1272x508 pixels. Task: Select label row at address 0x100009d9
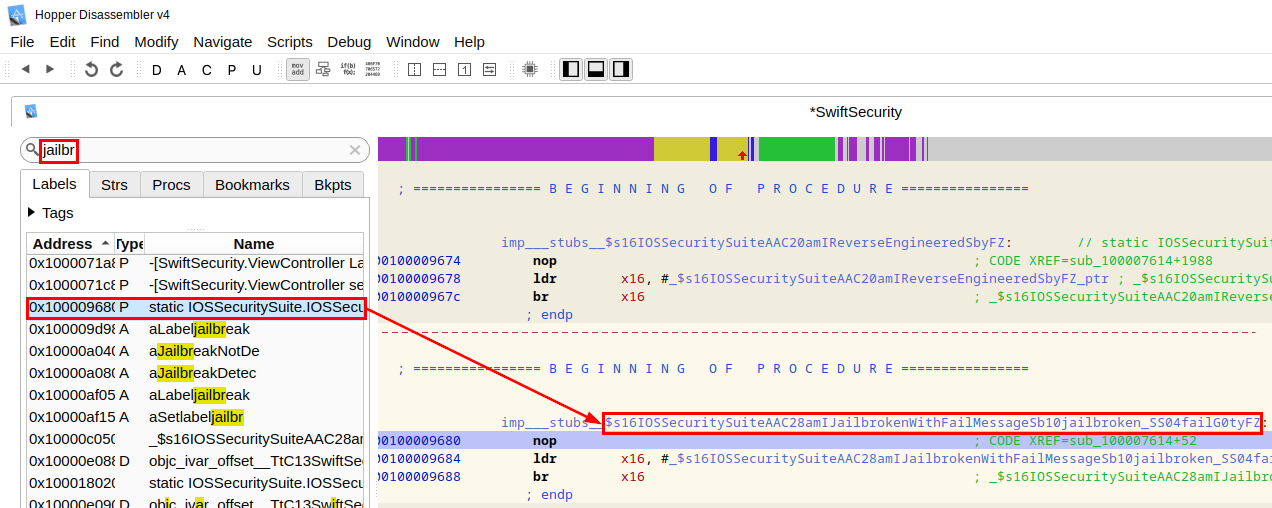point(195,329)
